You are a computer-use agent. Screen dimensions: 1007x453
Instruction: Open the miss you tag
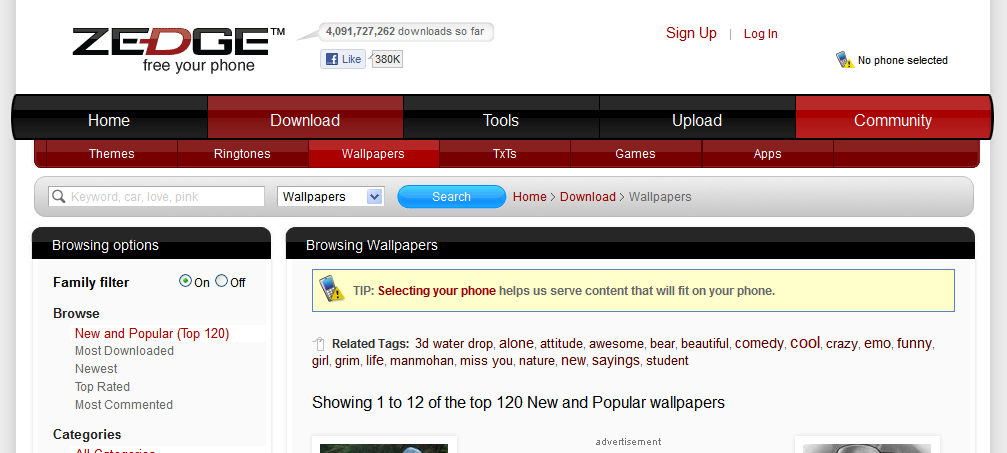click(x=486, y=360)
